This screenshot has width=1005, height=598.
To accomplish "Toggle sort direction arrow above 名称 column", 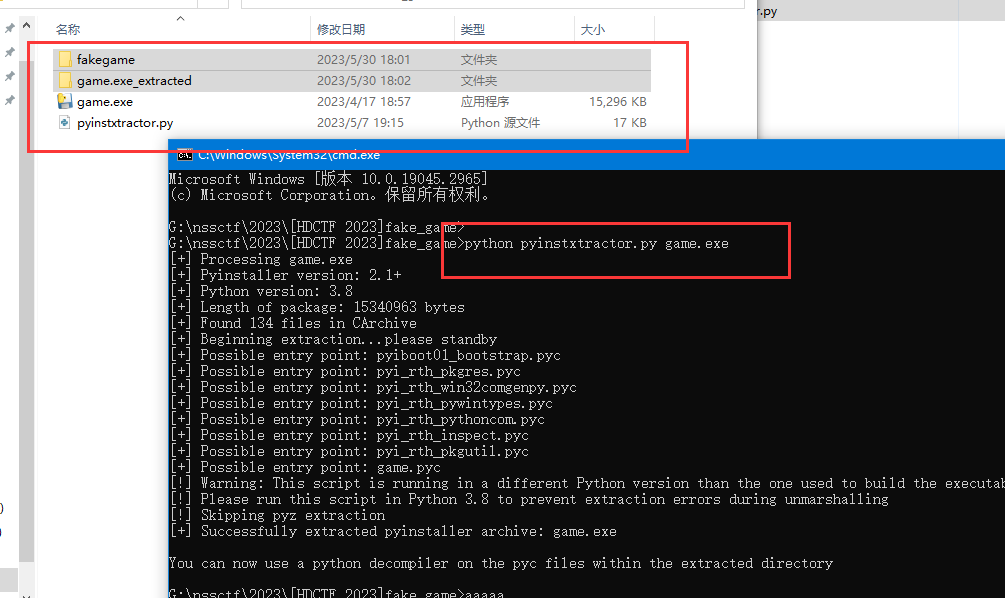I will [180, 18].
